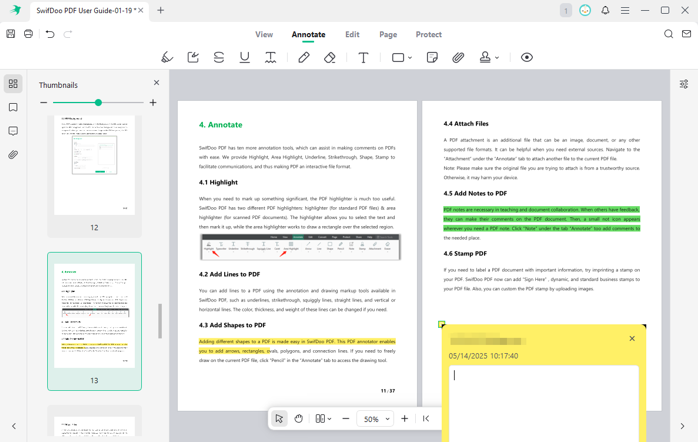Increase thumbnail size with plus button

tap(153, 103)
